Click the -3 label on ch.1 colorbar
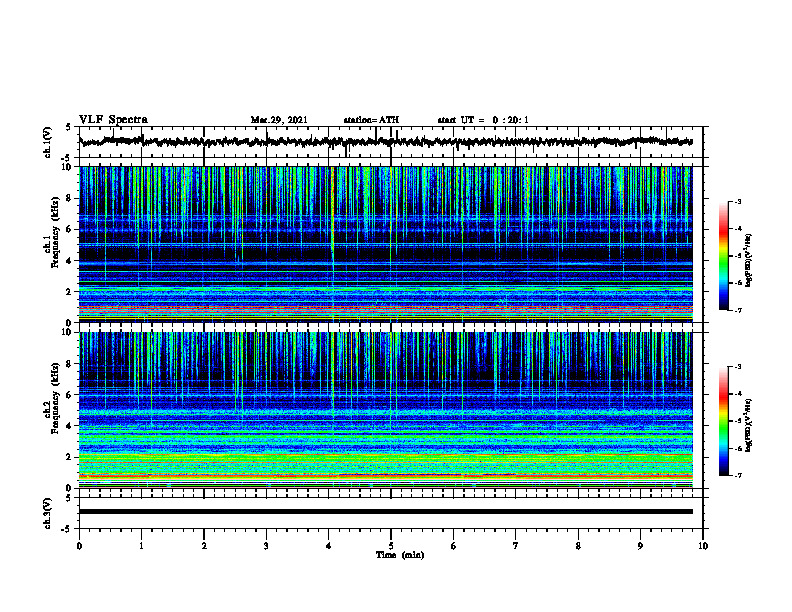792x612 pixels. point(738,201)
